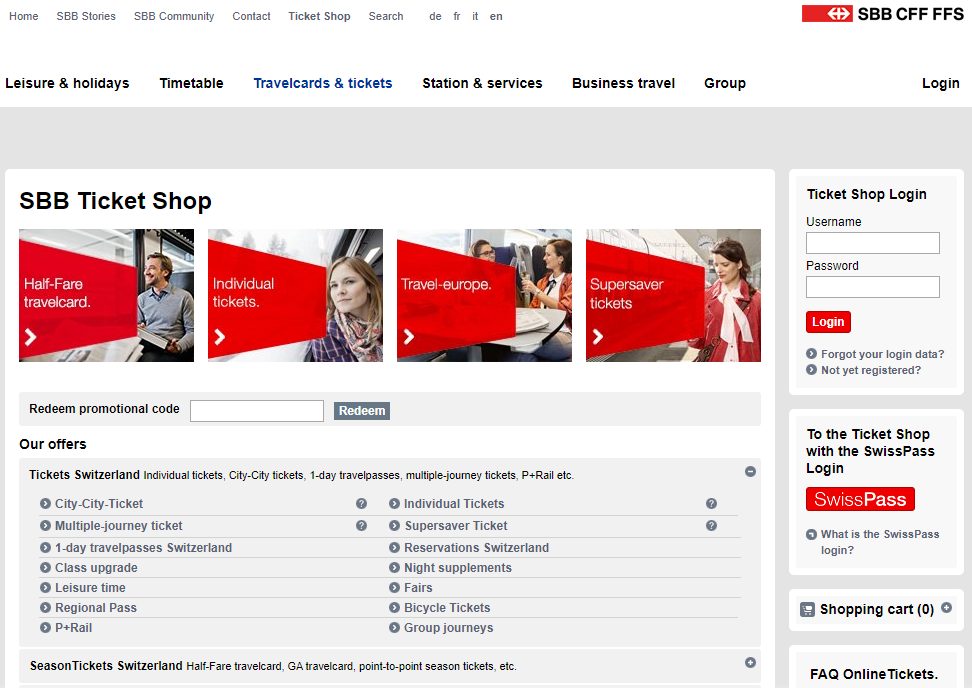
Task: Open help icon for Supersaver Ticket
Action: pos(711,526)
